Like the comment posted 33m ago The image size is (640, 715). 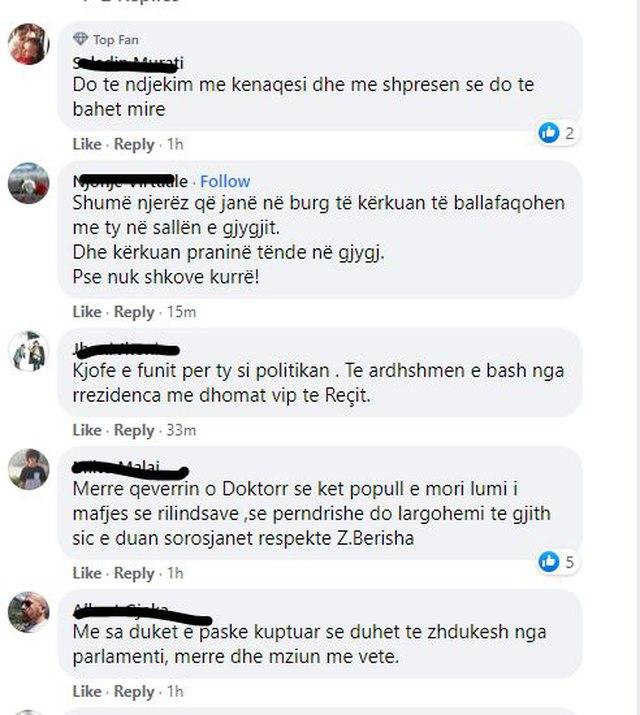tap(87, 430)
